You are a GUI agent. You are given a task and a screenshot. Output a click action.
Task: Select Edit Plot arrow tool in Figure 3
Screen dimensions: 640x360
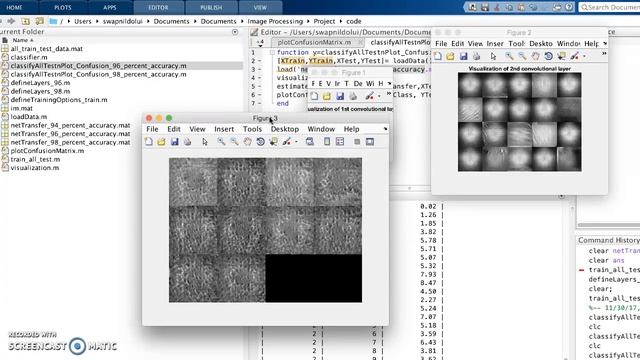[205, 142]
